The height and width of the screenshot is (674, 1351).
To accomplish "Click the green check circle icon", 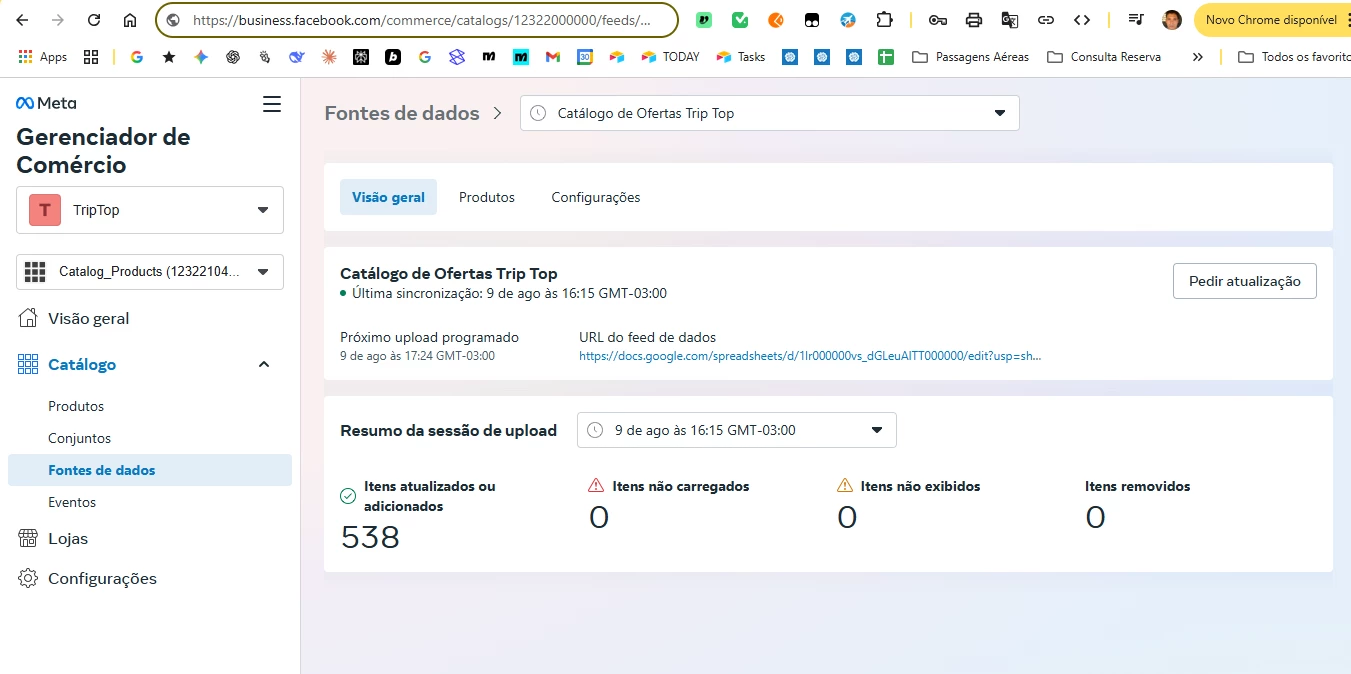I will 349,496.
